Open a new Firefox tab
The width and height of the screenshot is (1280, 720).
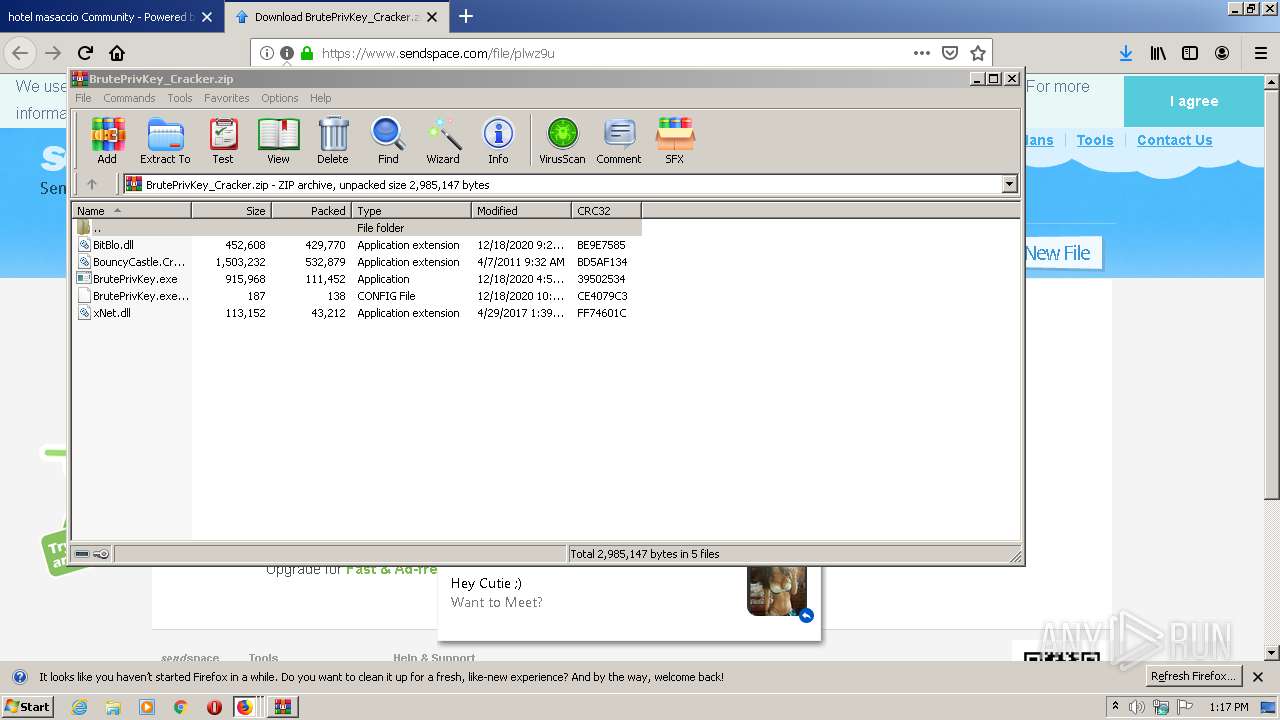466,16
